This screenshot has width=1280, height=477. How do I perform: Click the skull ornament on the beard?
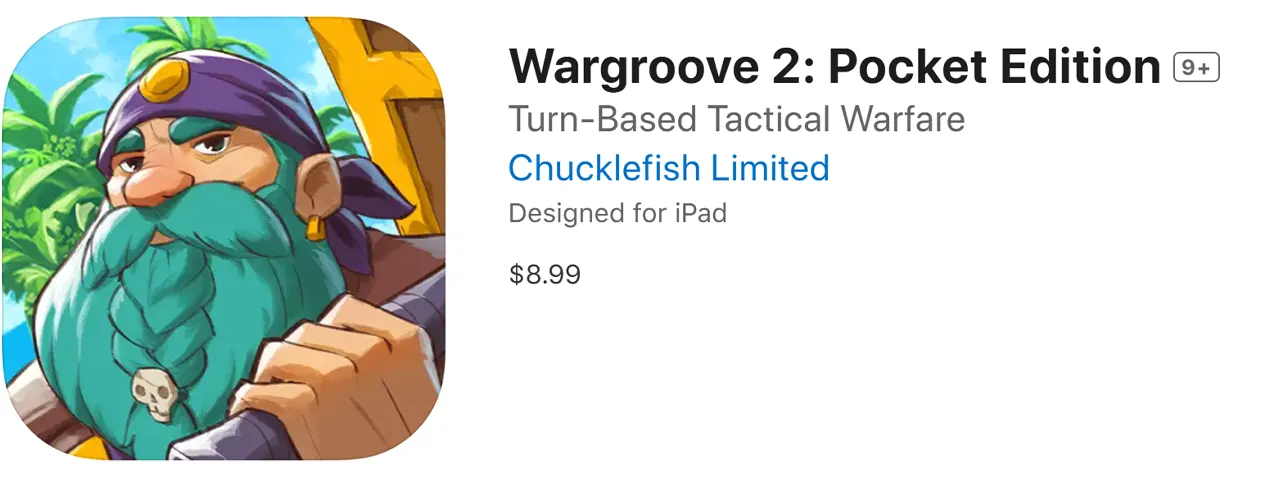coord(153,395)
